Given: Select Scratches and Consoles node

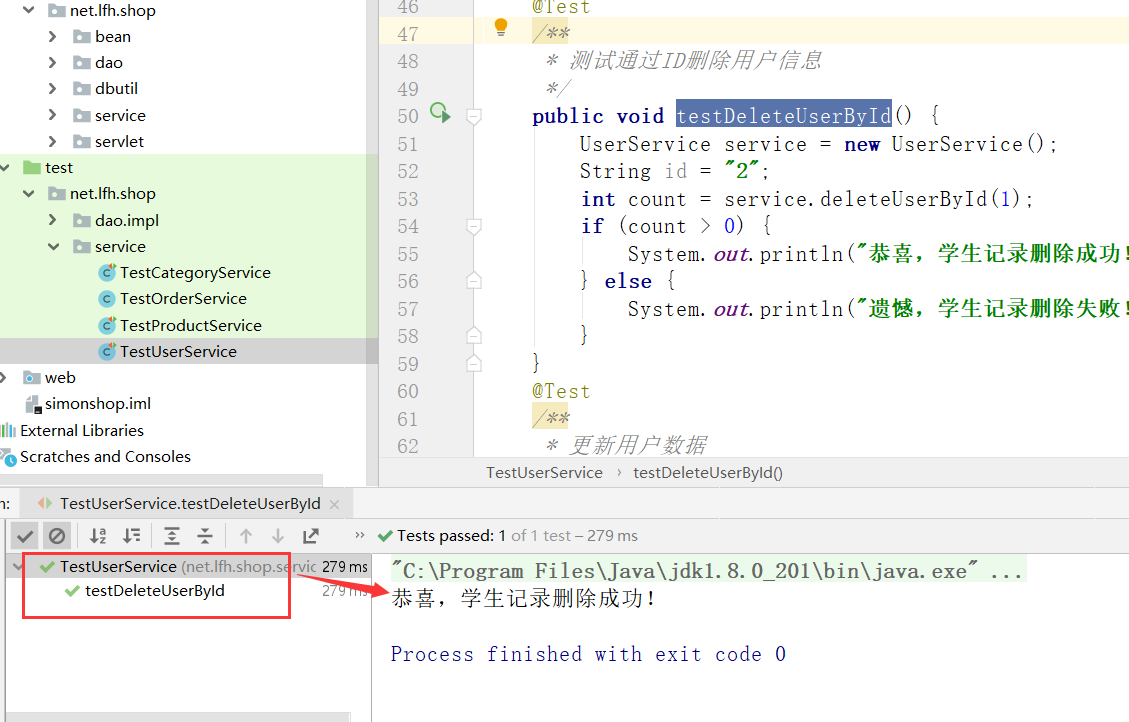Looking at the screenshot, I should (105, 456).
